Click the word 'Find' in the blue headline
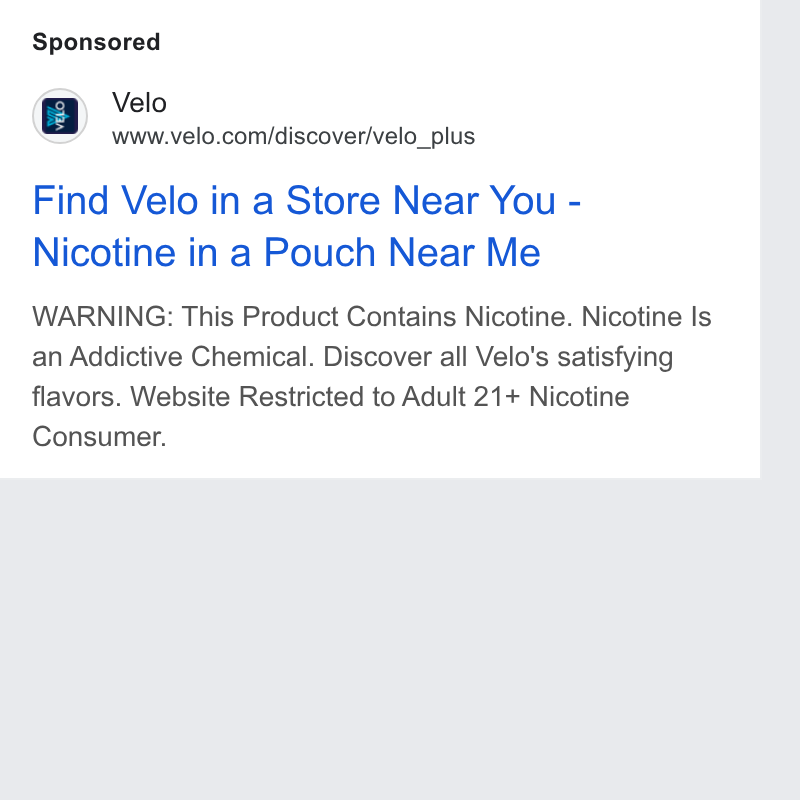This screenshot has height=800, width=800. (x=70, y=201)
